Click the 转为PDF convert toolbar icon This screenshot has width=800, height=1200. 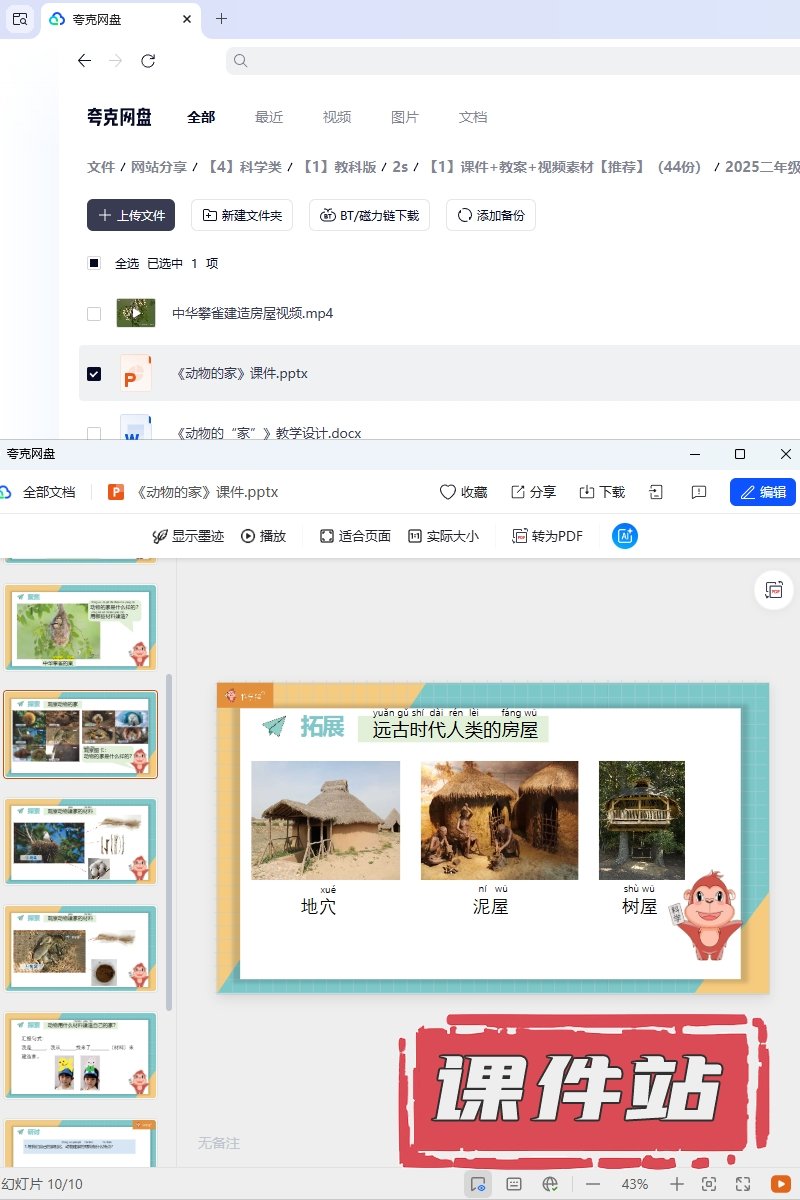click(x=547, y=536)
